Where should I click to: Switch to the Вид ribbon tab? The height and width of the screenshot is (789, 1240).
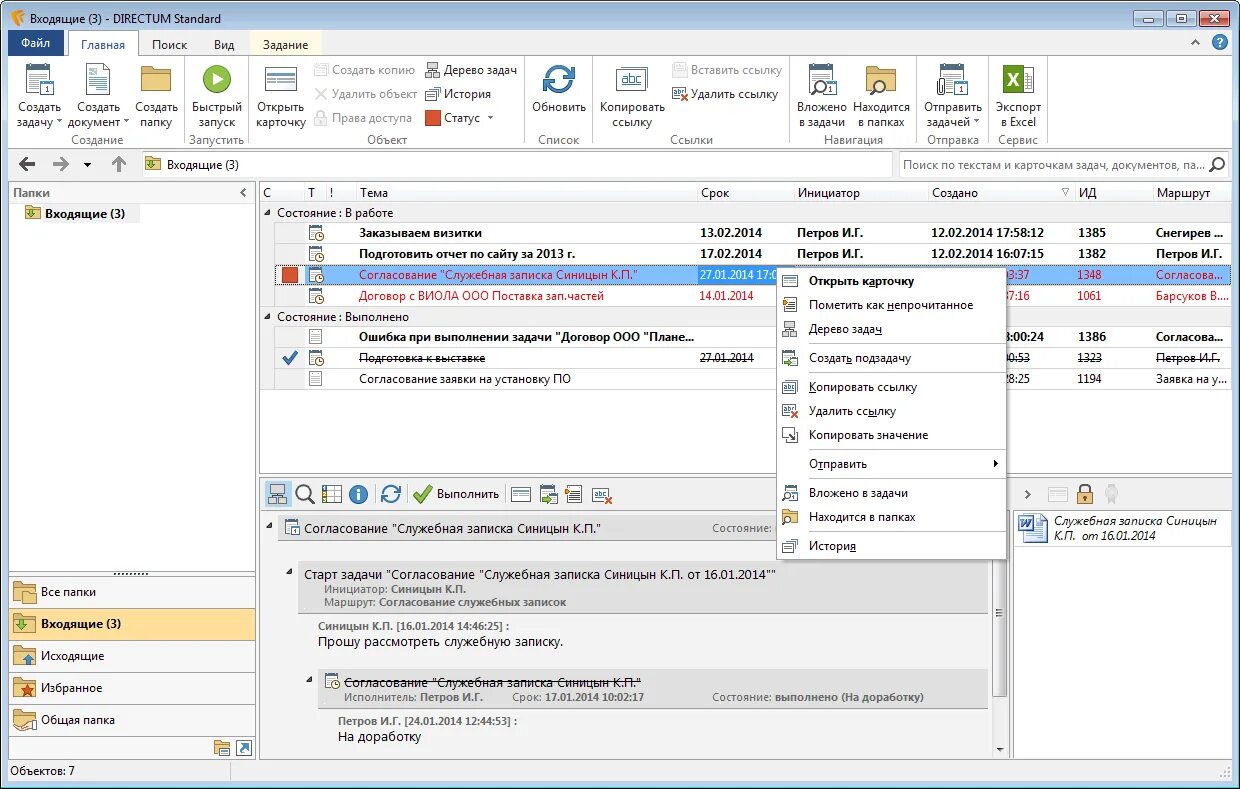224,44
